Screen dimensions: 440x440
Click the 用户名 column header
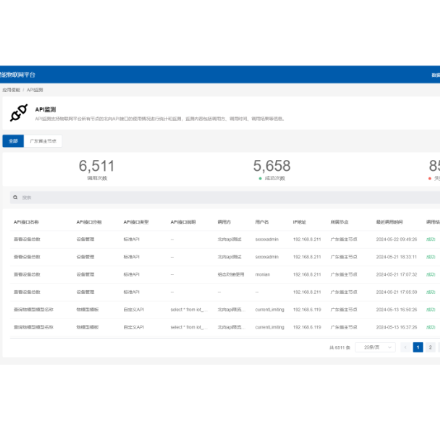click(262, 222)
